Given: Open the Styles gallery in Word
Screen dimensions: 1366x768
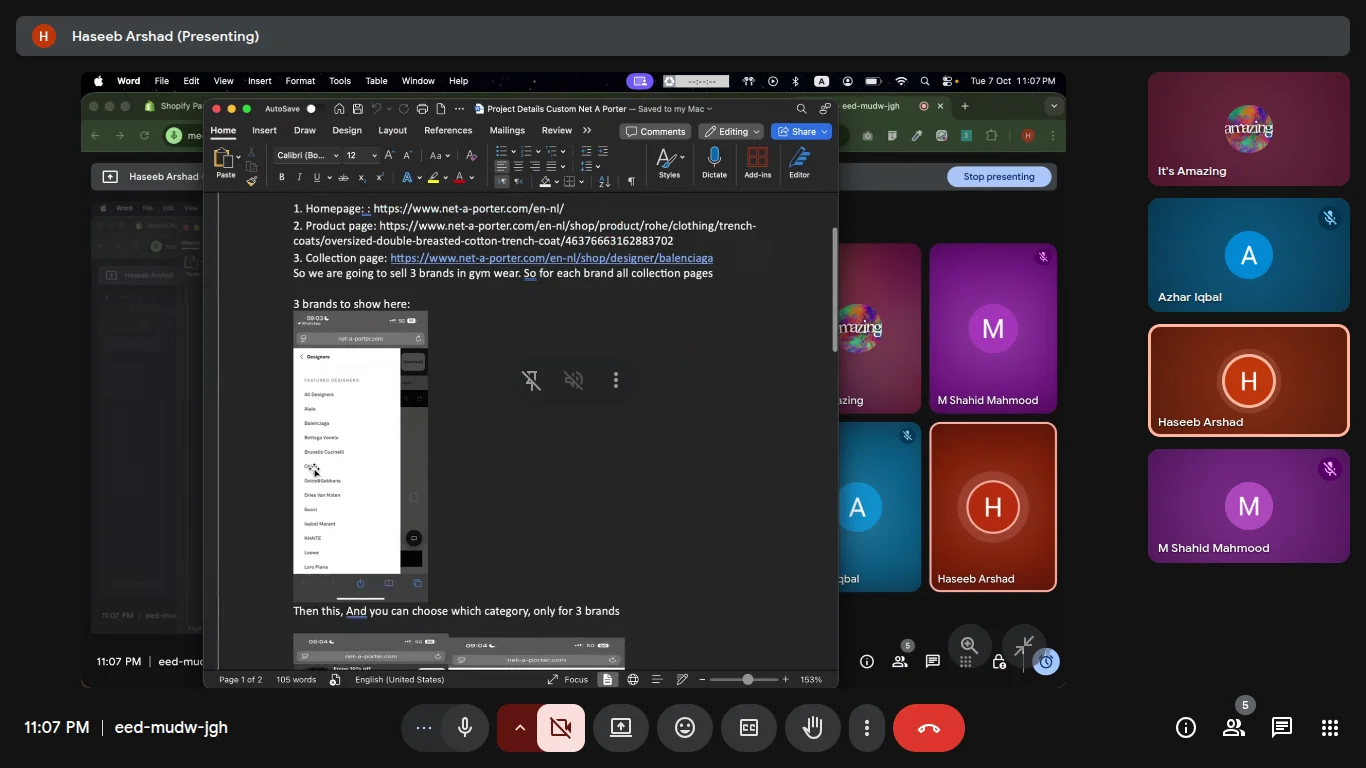Looking at the screenshot, I should [x=669, y=163].
